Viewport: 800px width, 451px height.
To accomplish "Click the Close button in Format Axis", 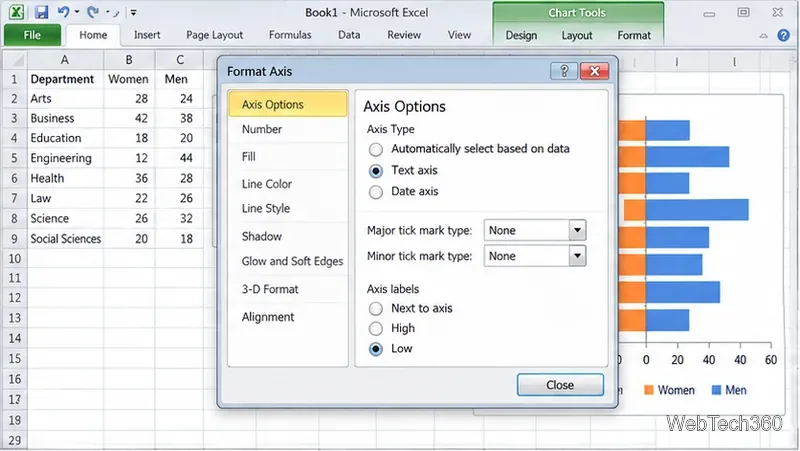I will tap(560, 385).
